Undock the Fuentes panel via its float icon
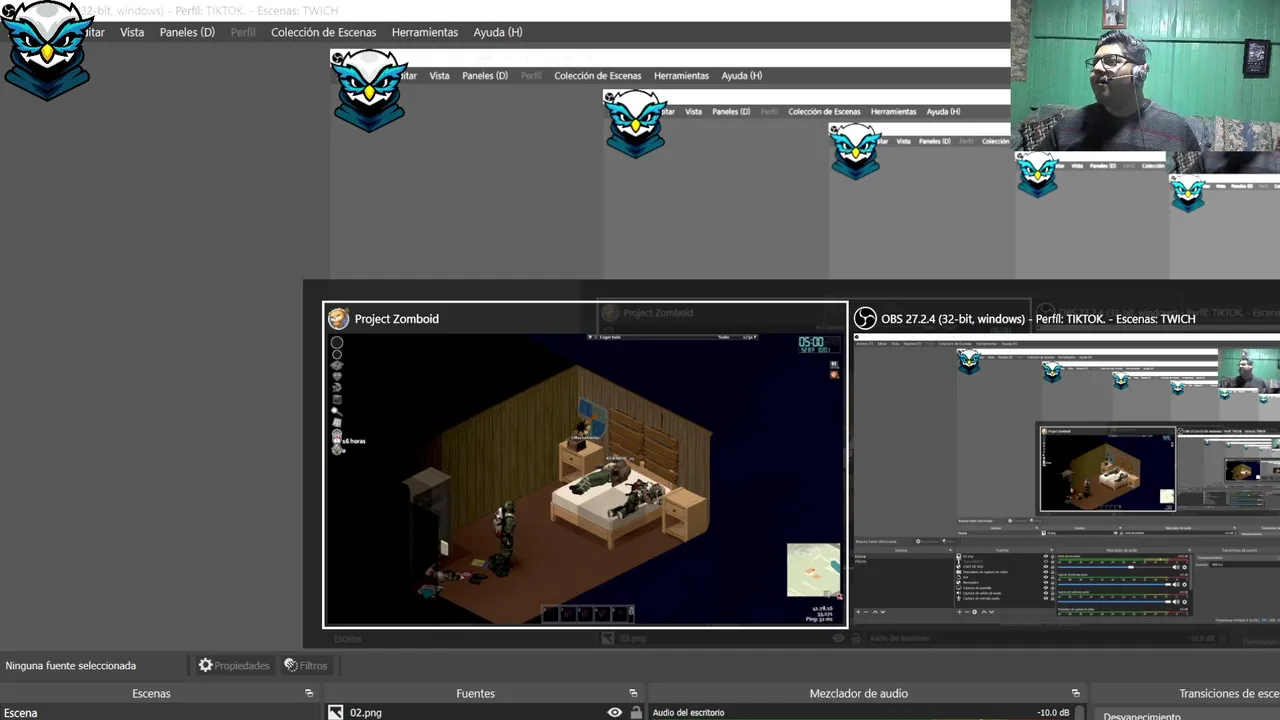 click(633, 693)
